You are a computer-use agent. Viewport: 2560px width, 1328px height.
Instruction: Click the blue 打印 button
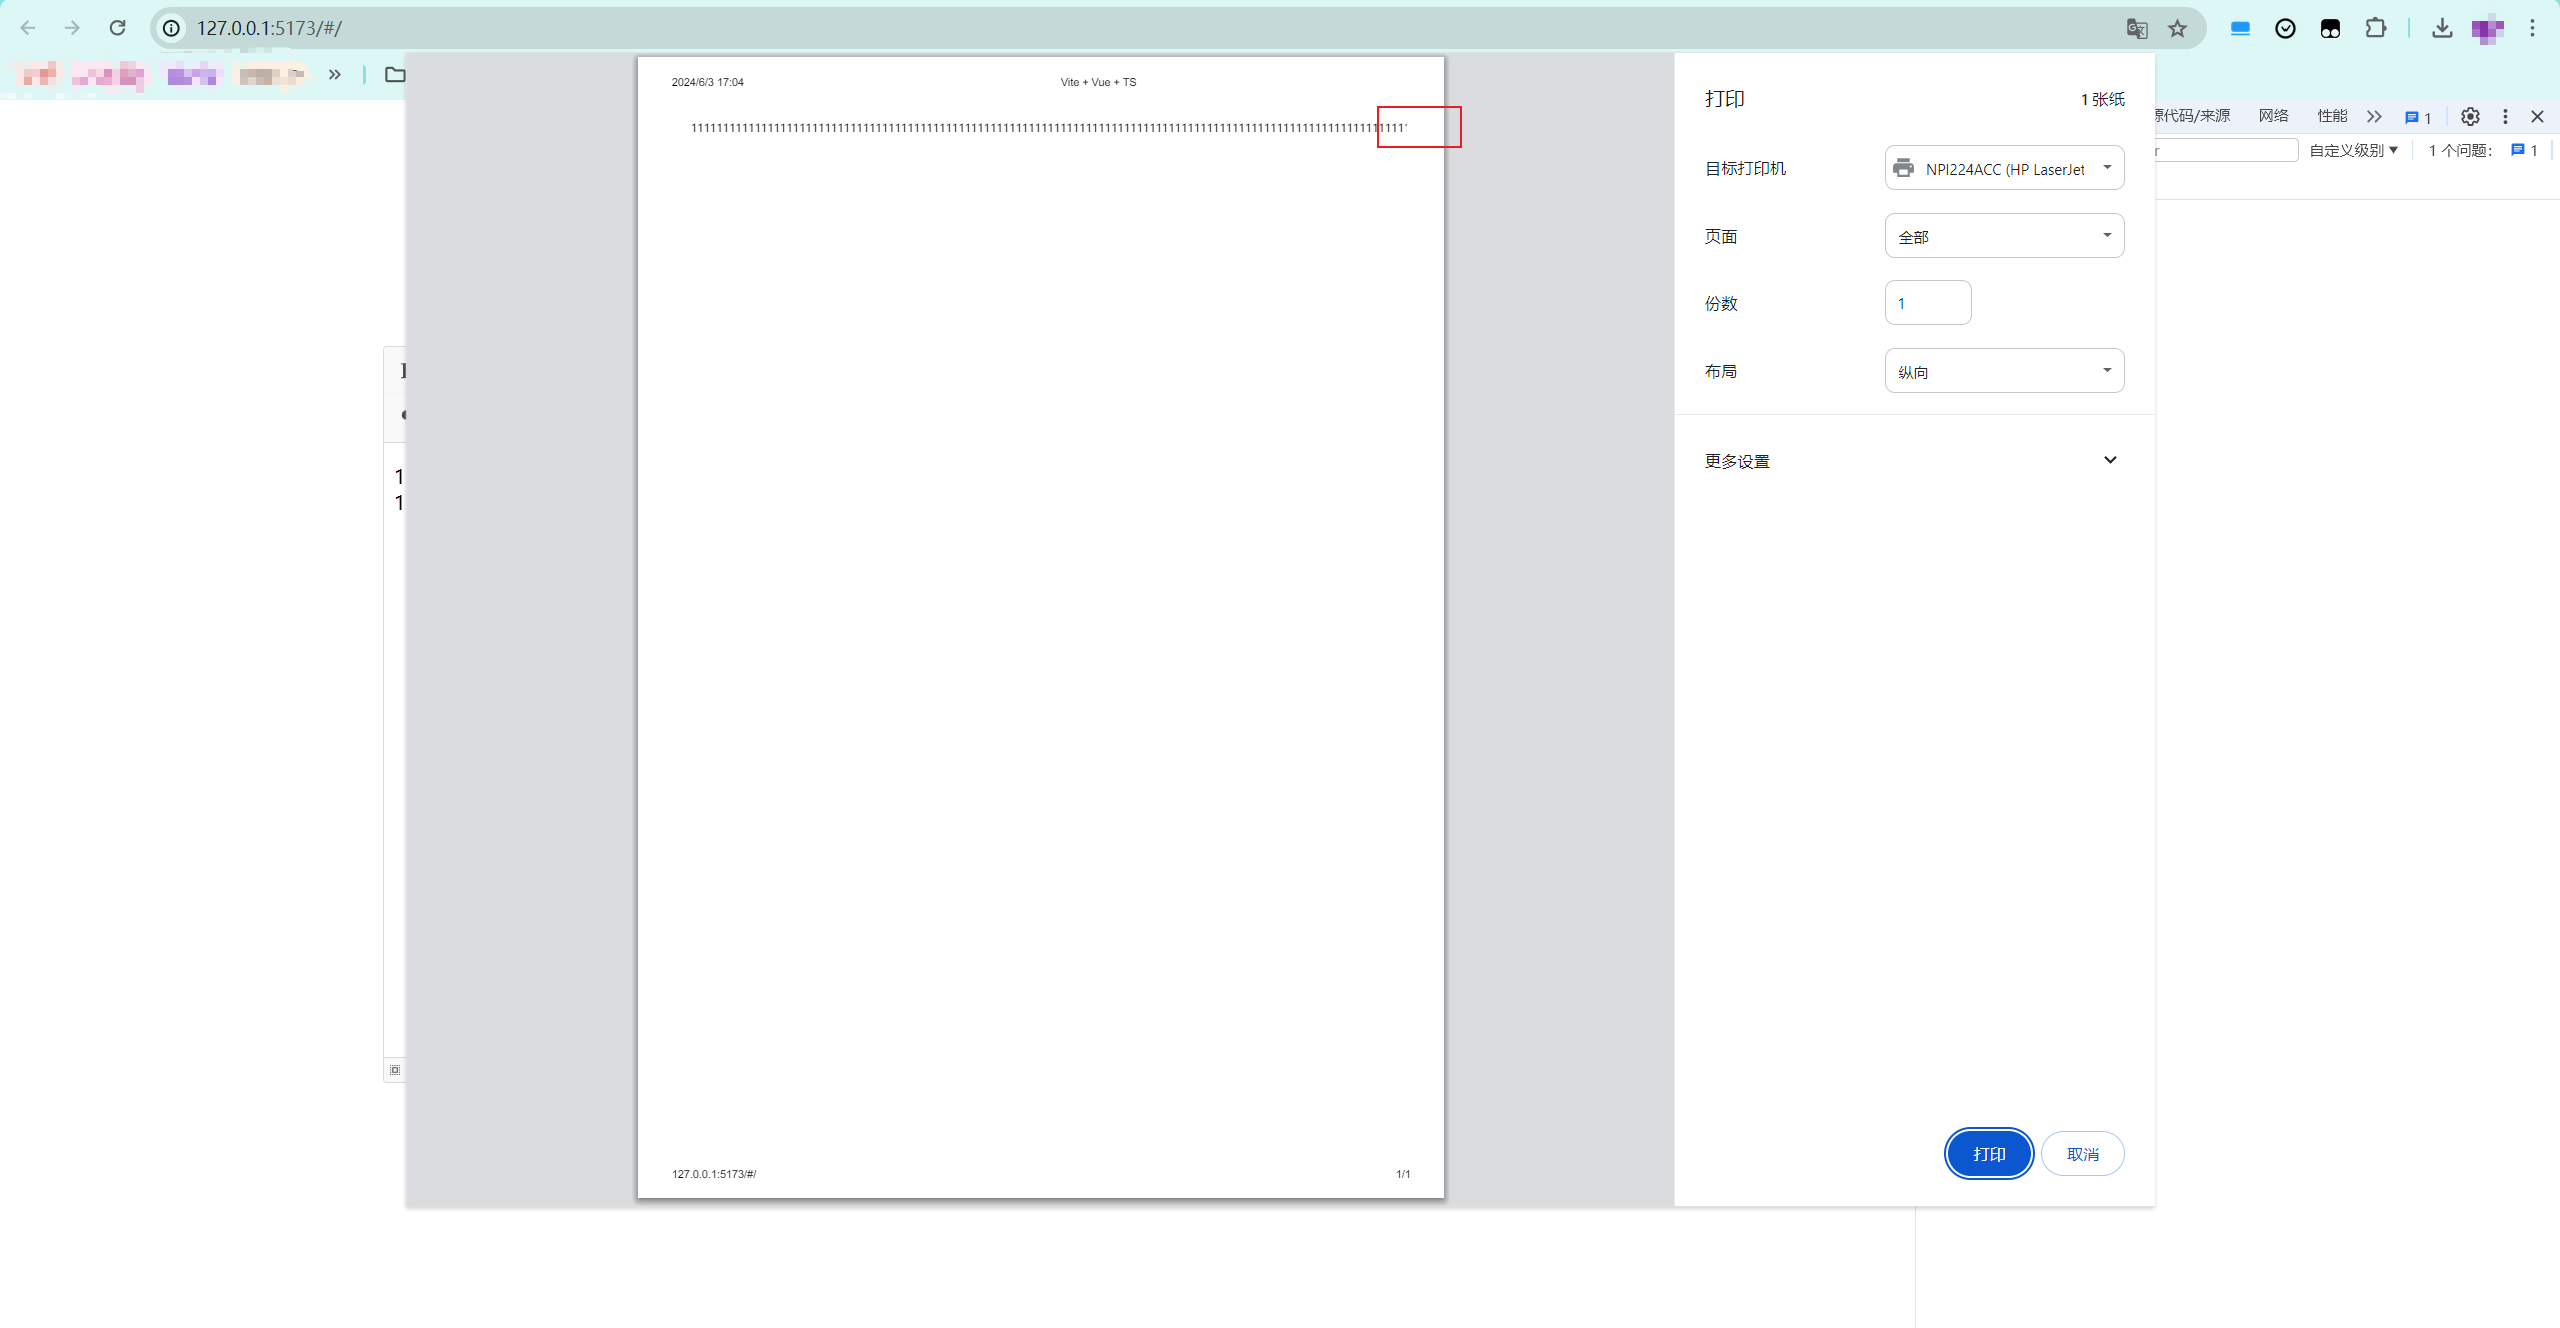[1989, 1154]
